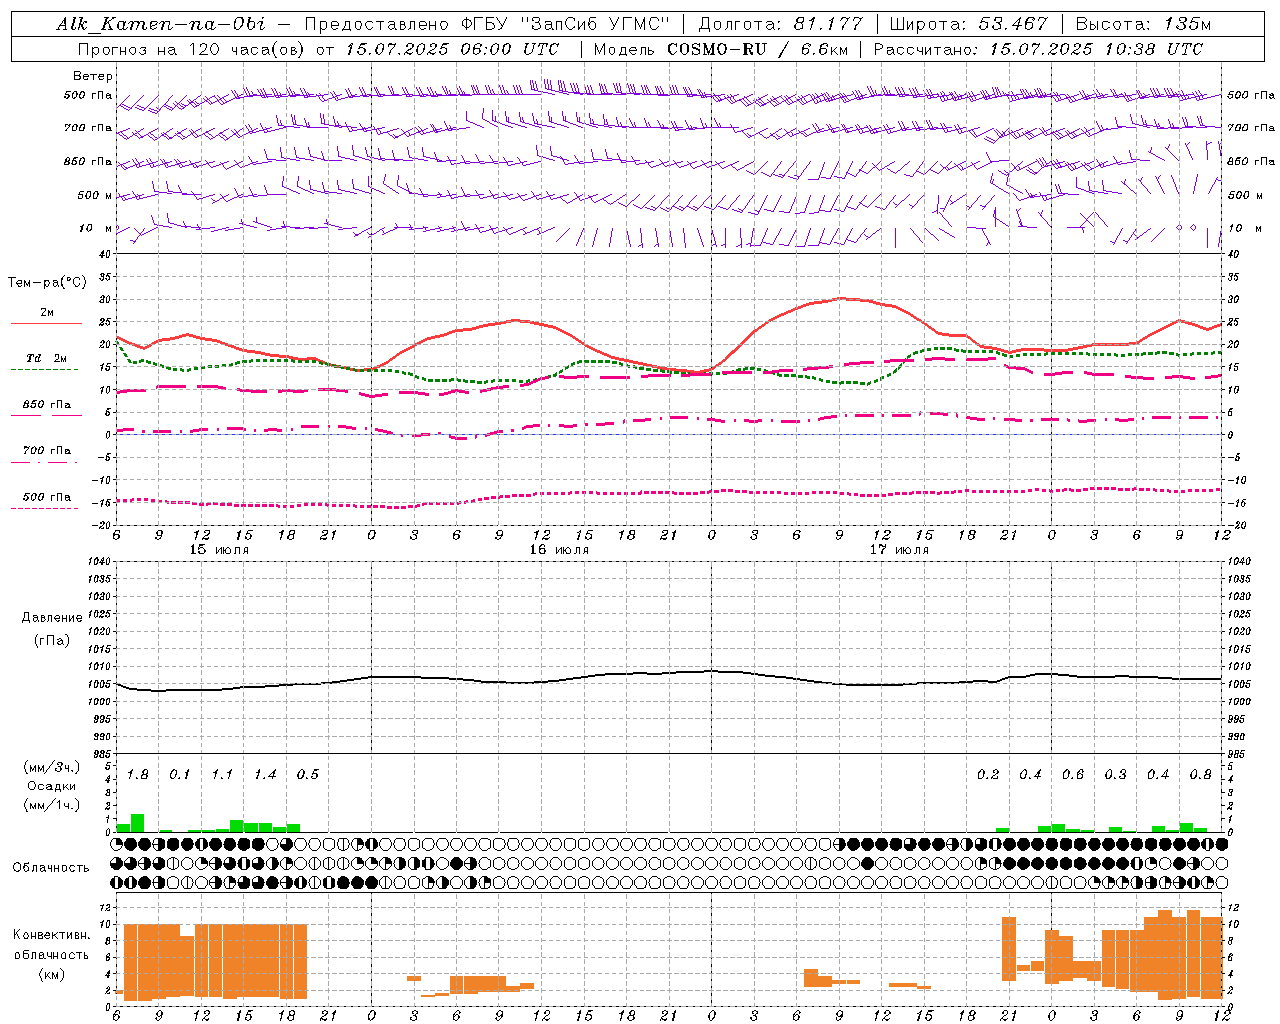Click the Td 2м legend entry
This screenshot has height=1024, width=1280.
(47, 358)
